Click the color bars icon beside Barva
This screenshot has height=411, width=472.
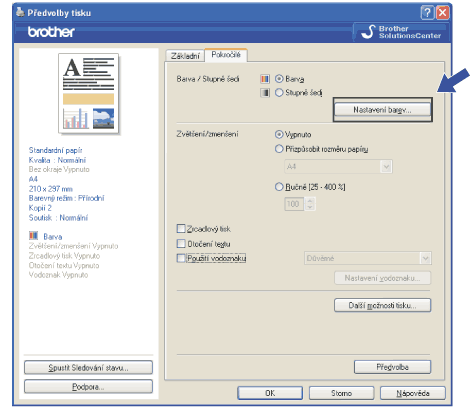265,79
